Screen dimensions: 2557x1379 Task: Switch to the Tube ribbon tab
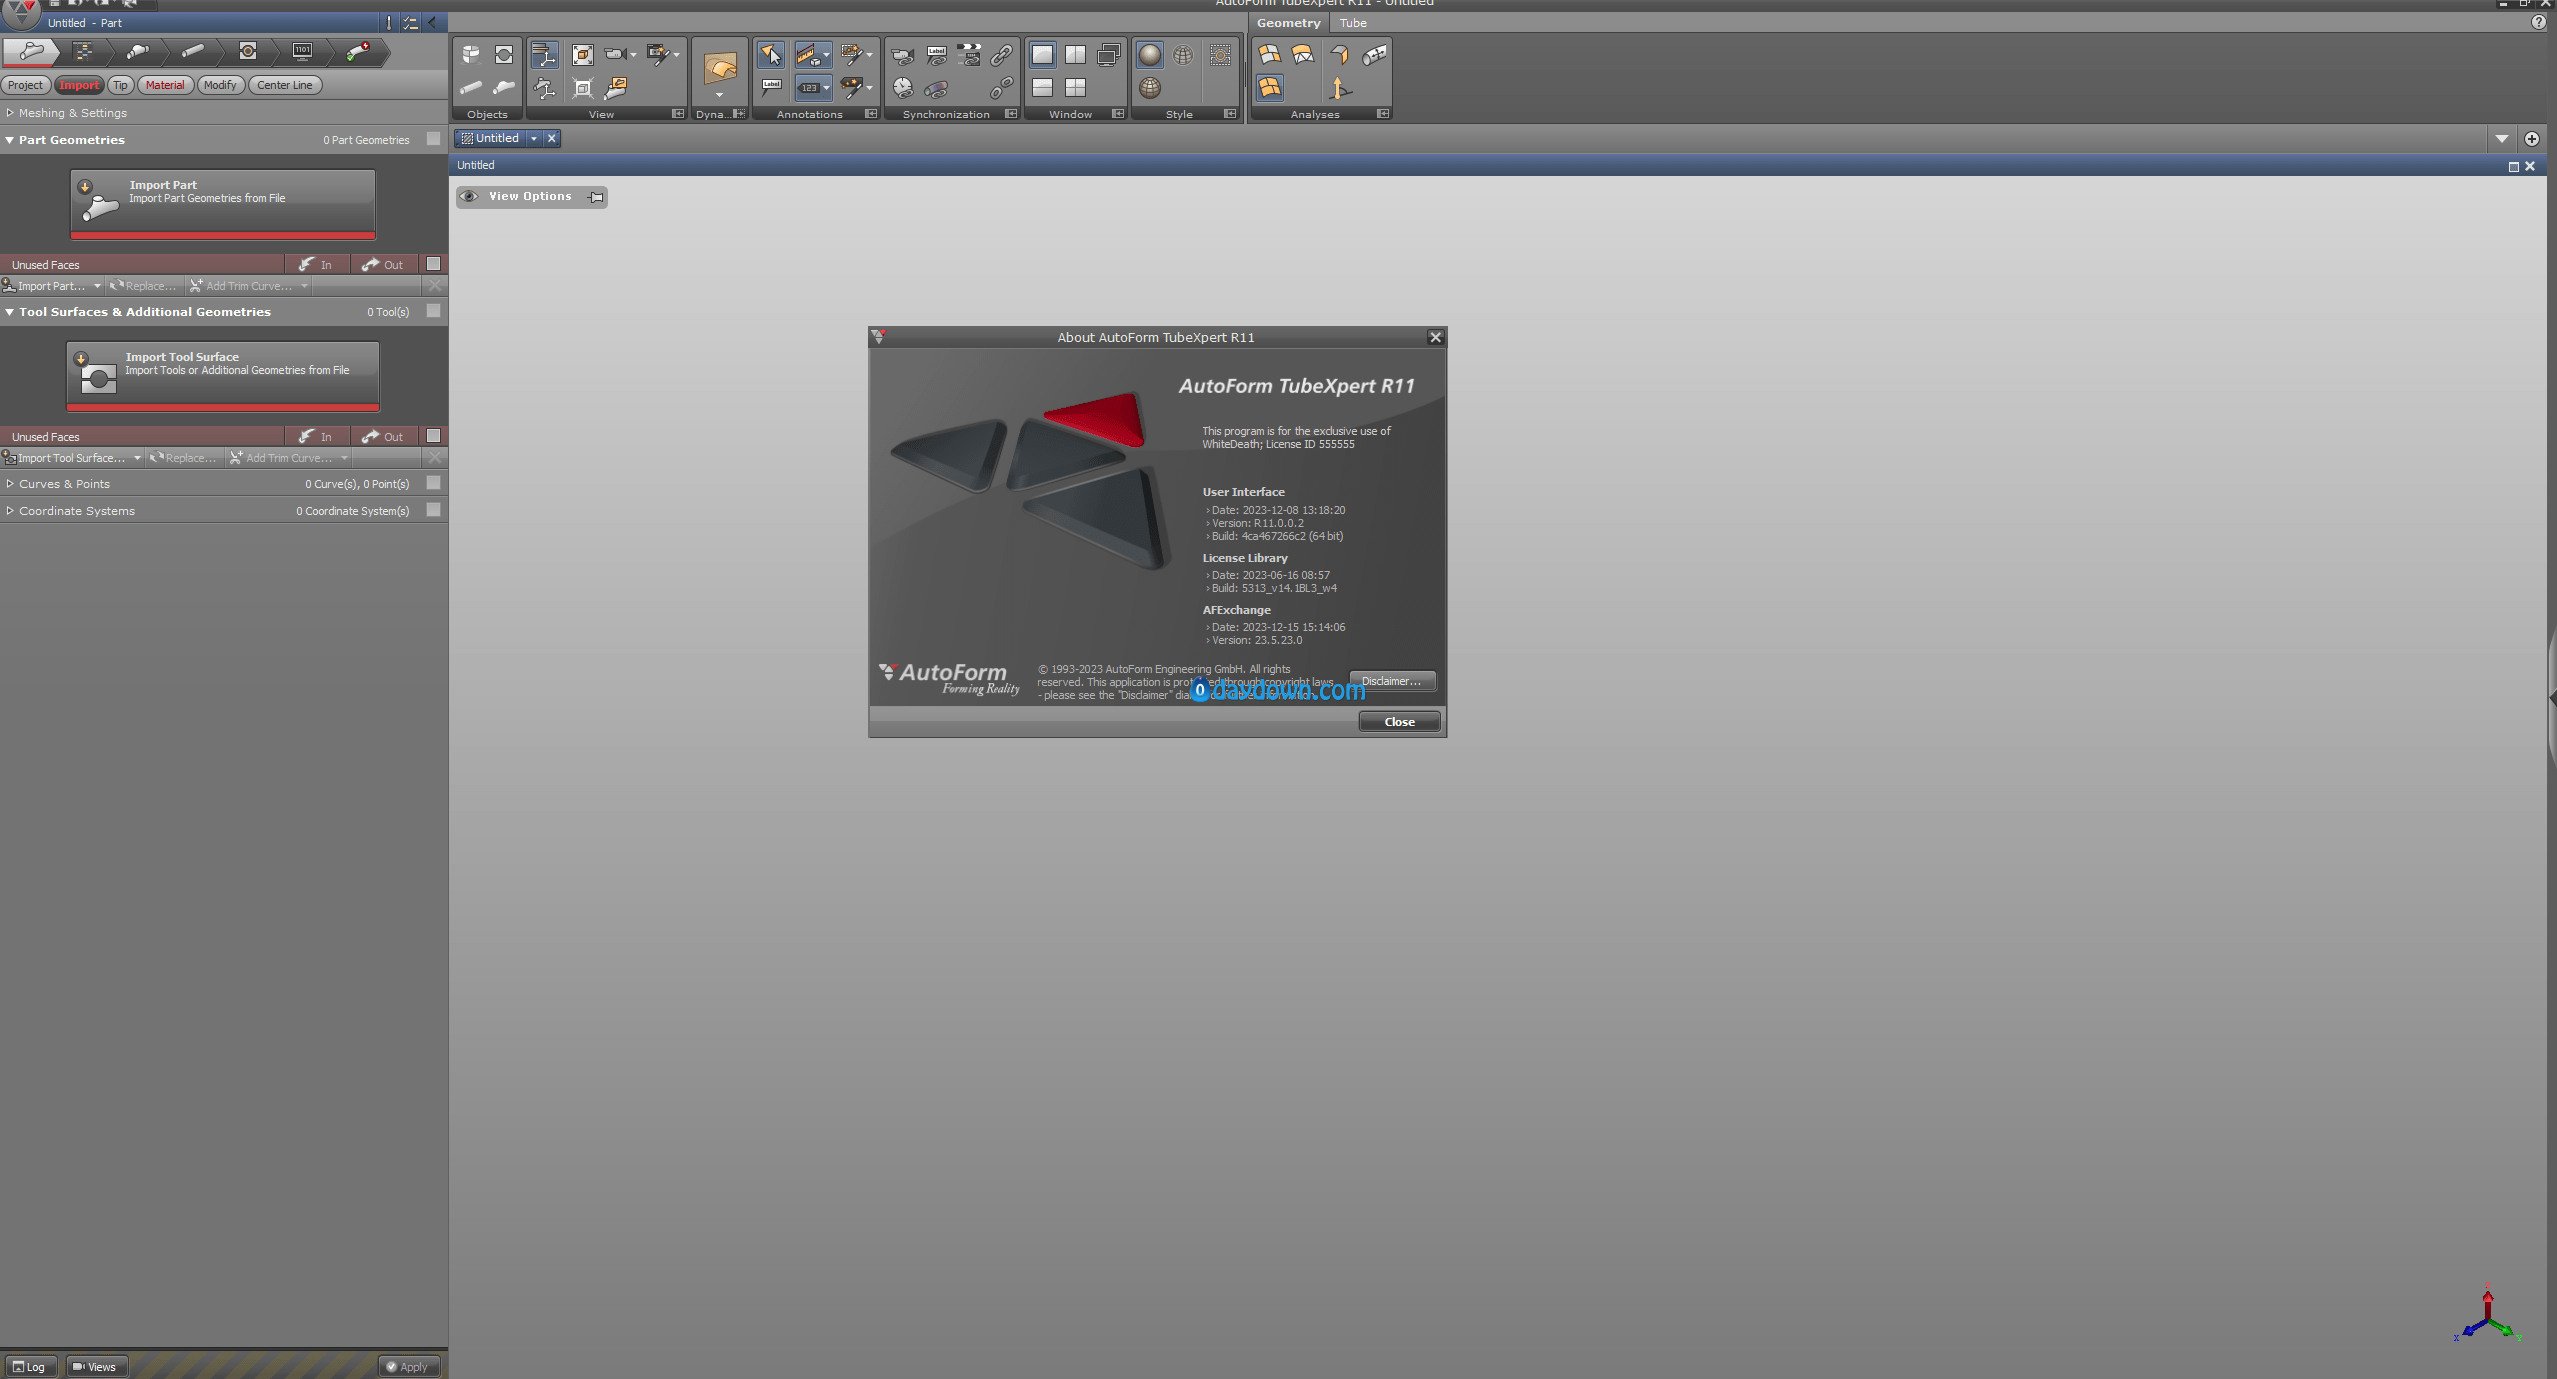(1353, 23)
